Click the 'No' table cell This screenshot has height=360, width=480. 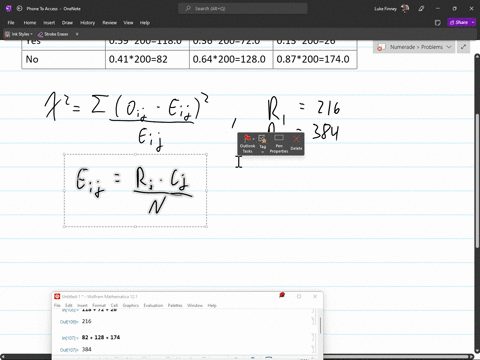[63, 59]
